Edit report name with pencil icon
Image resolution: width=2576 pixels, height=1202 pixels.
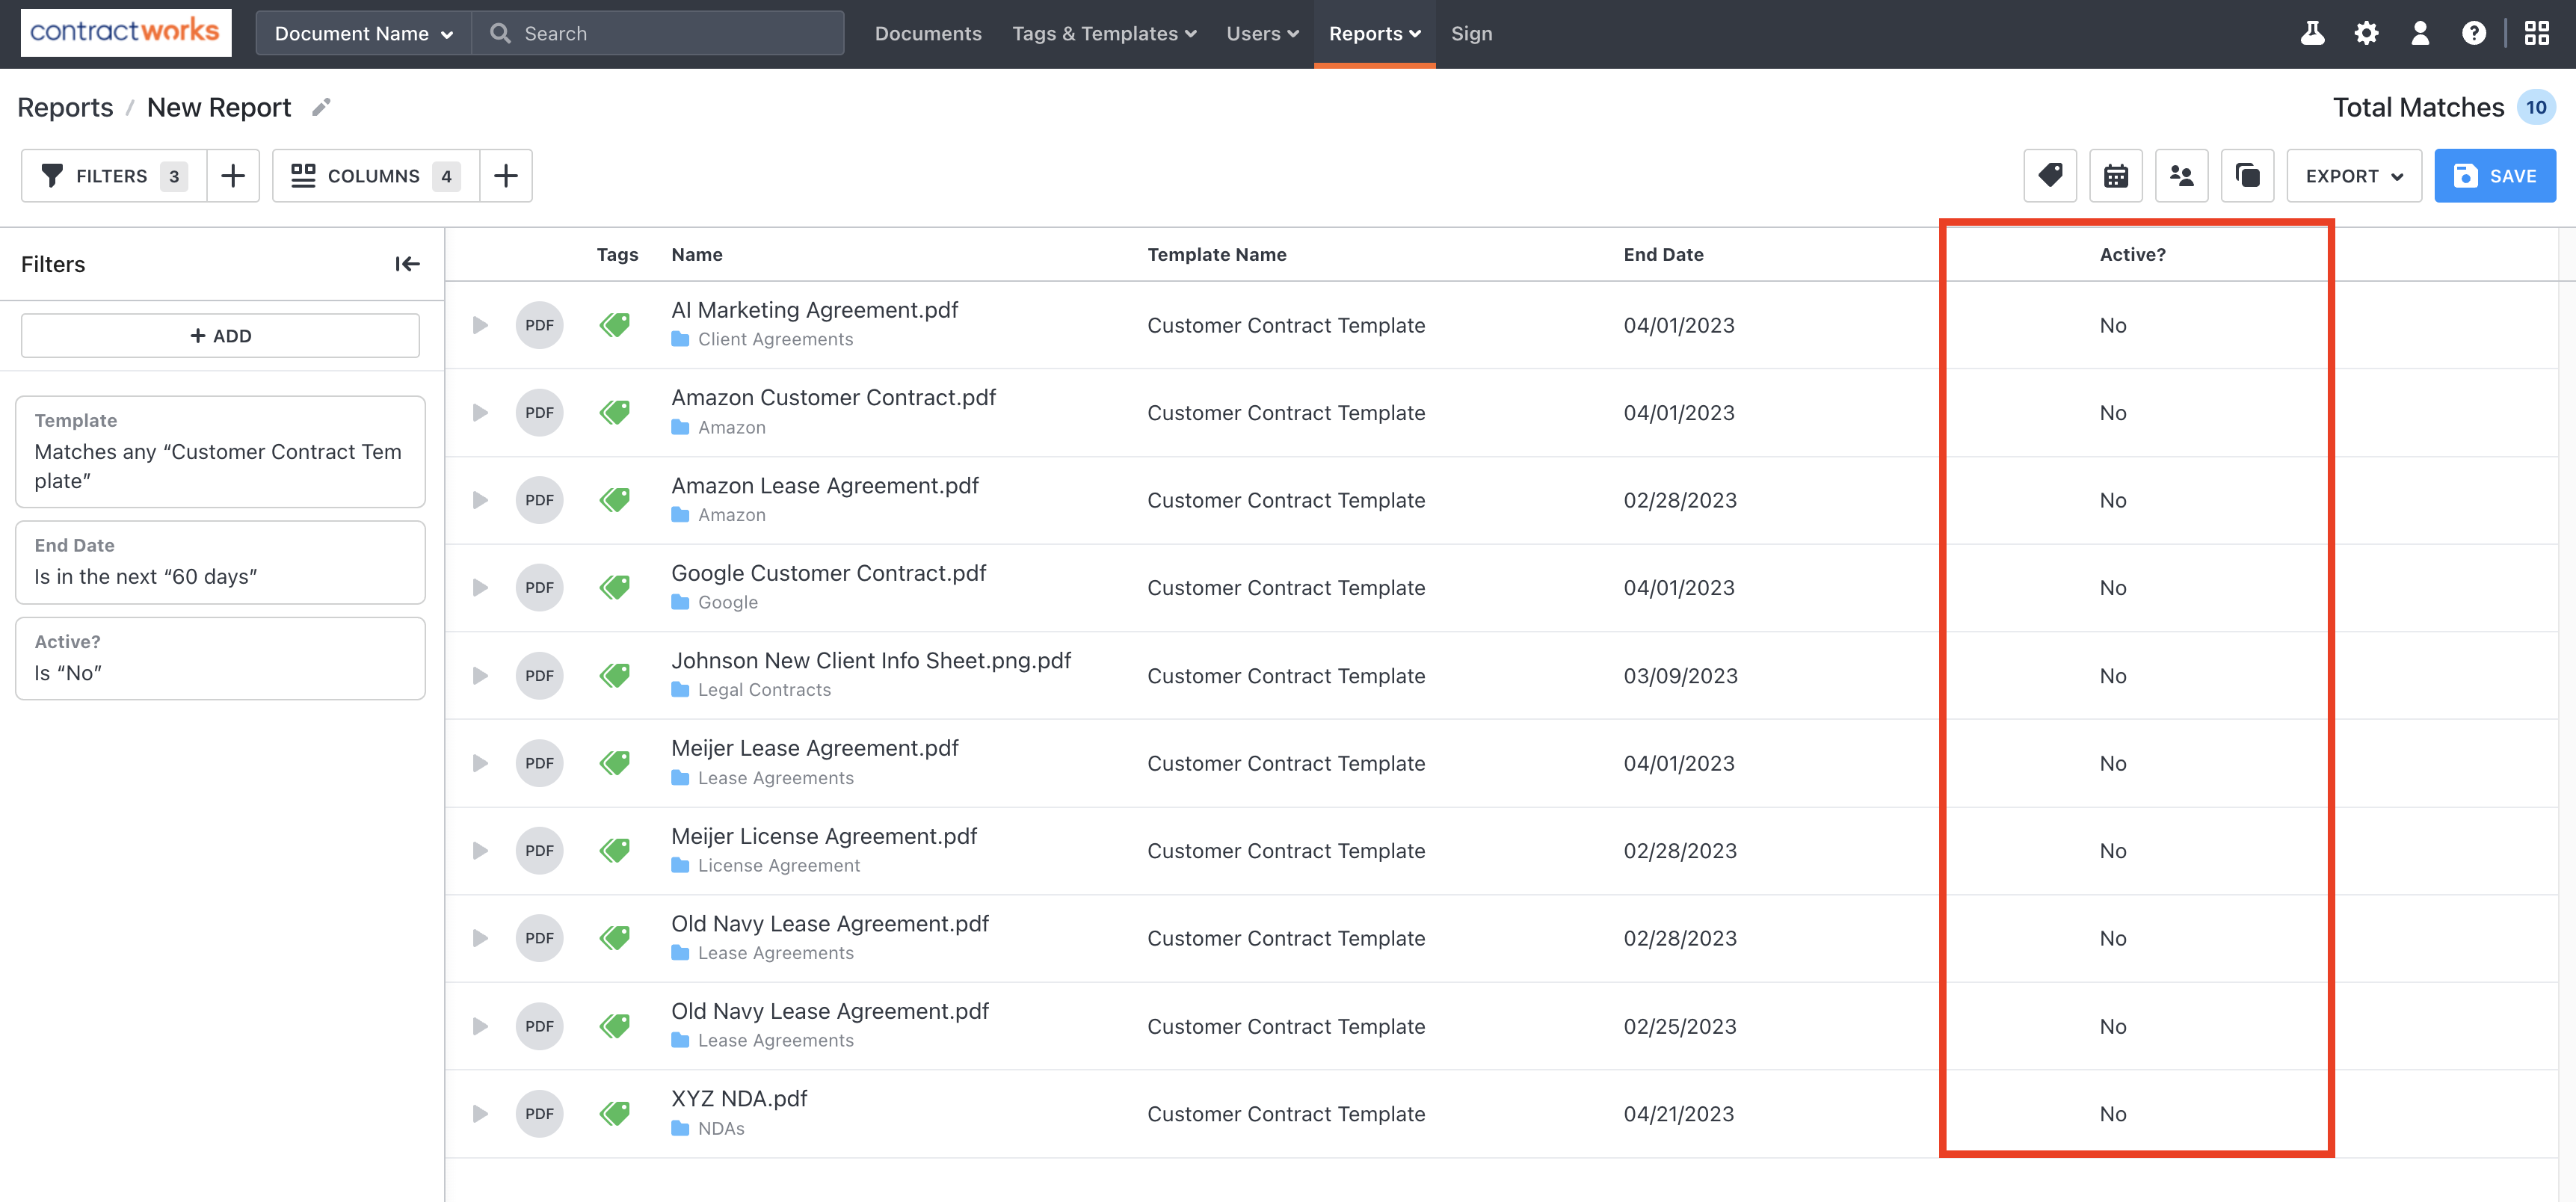(321, 107)
